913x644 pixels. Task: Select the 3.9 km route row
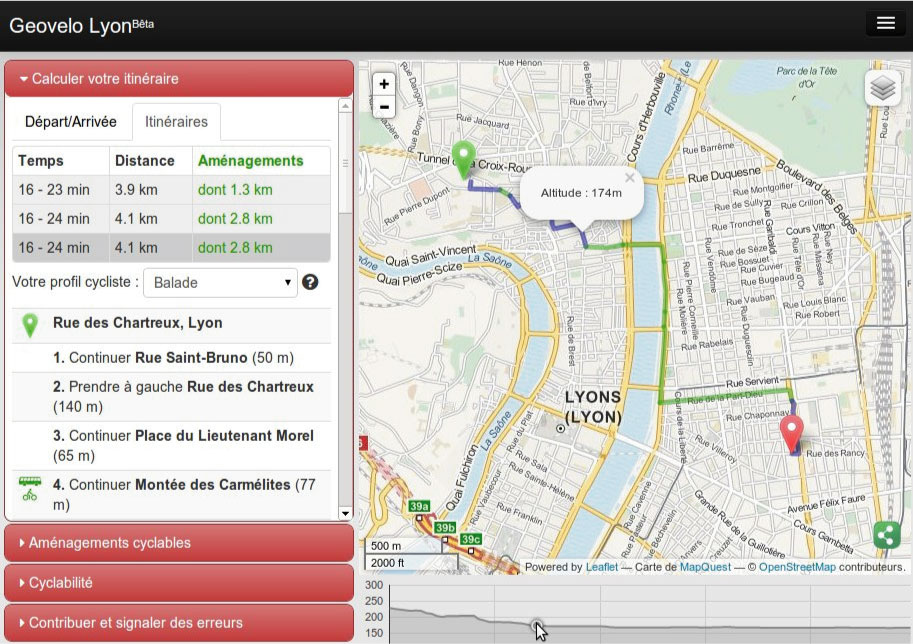[x=171, y=189]
